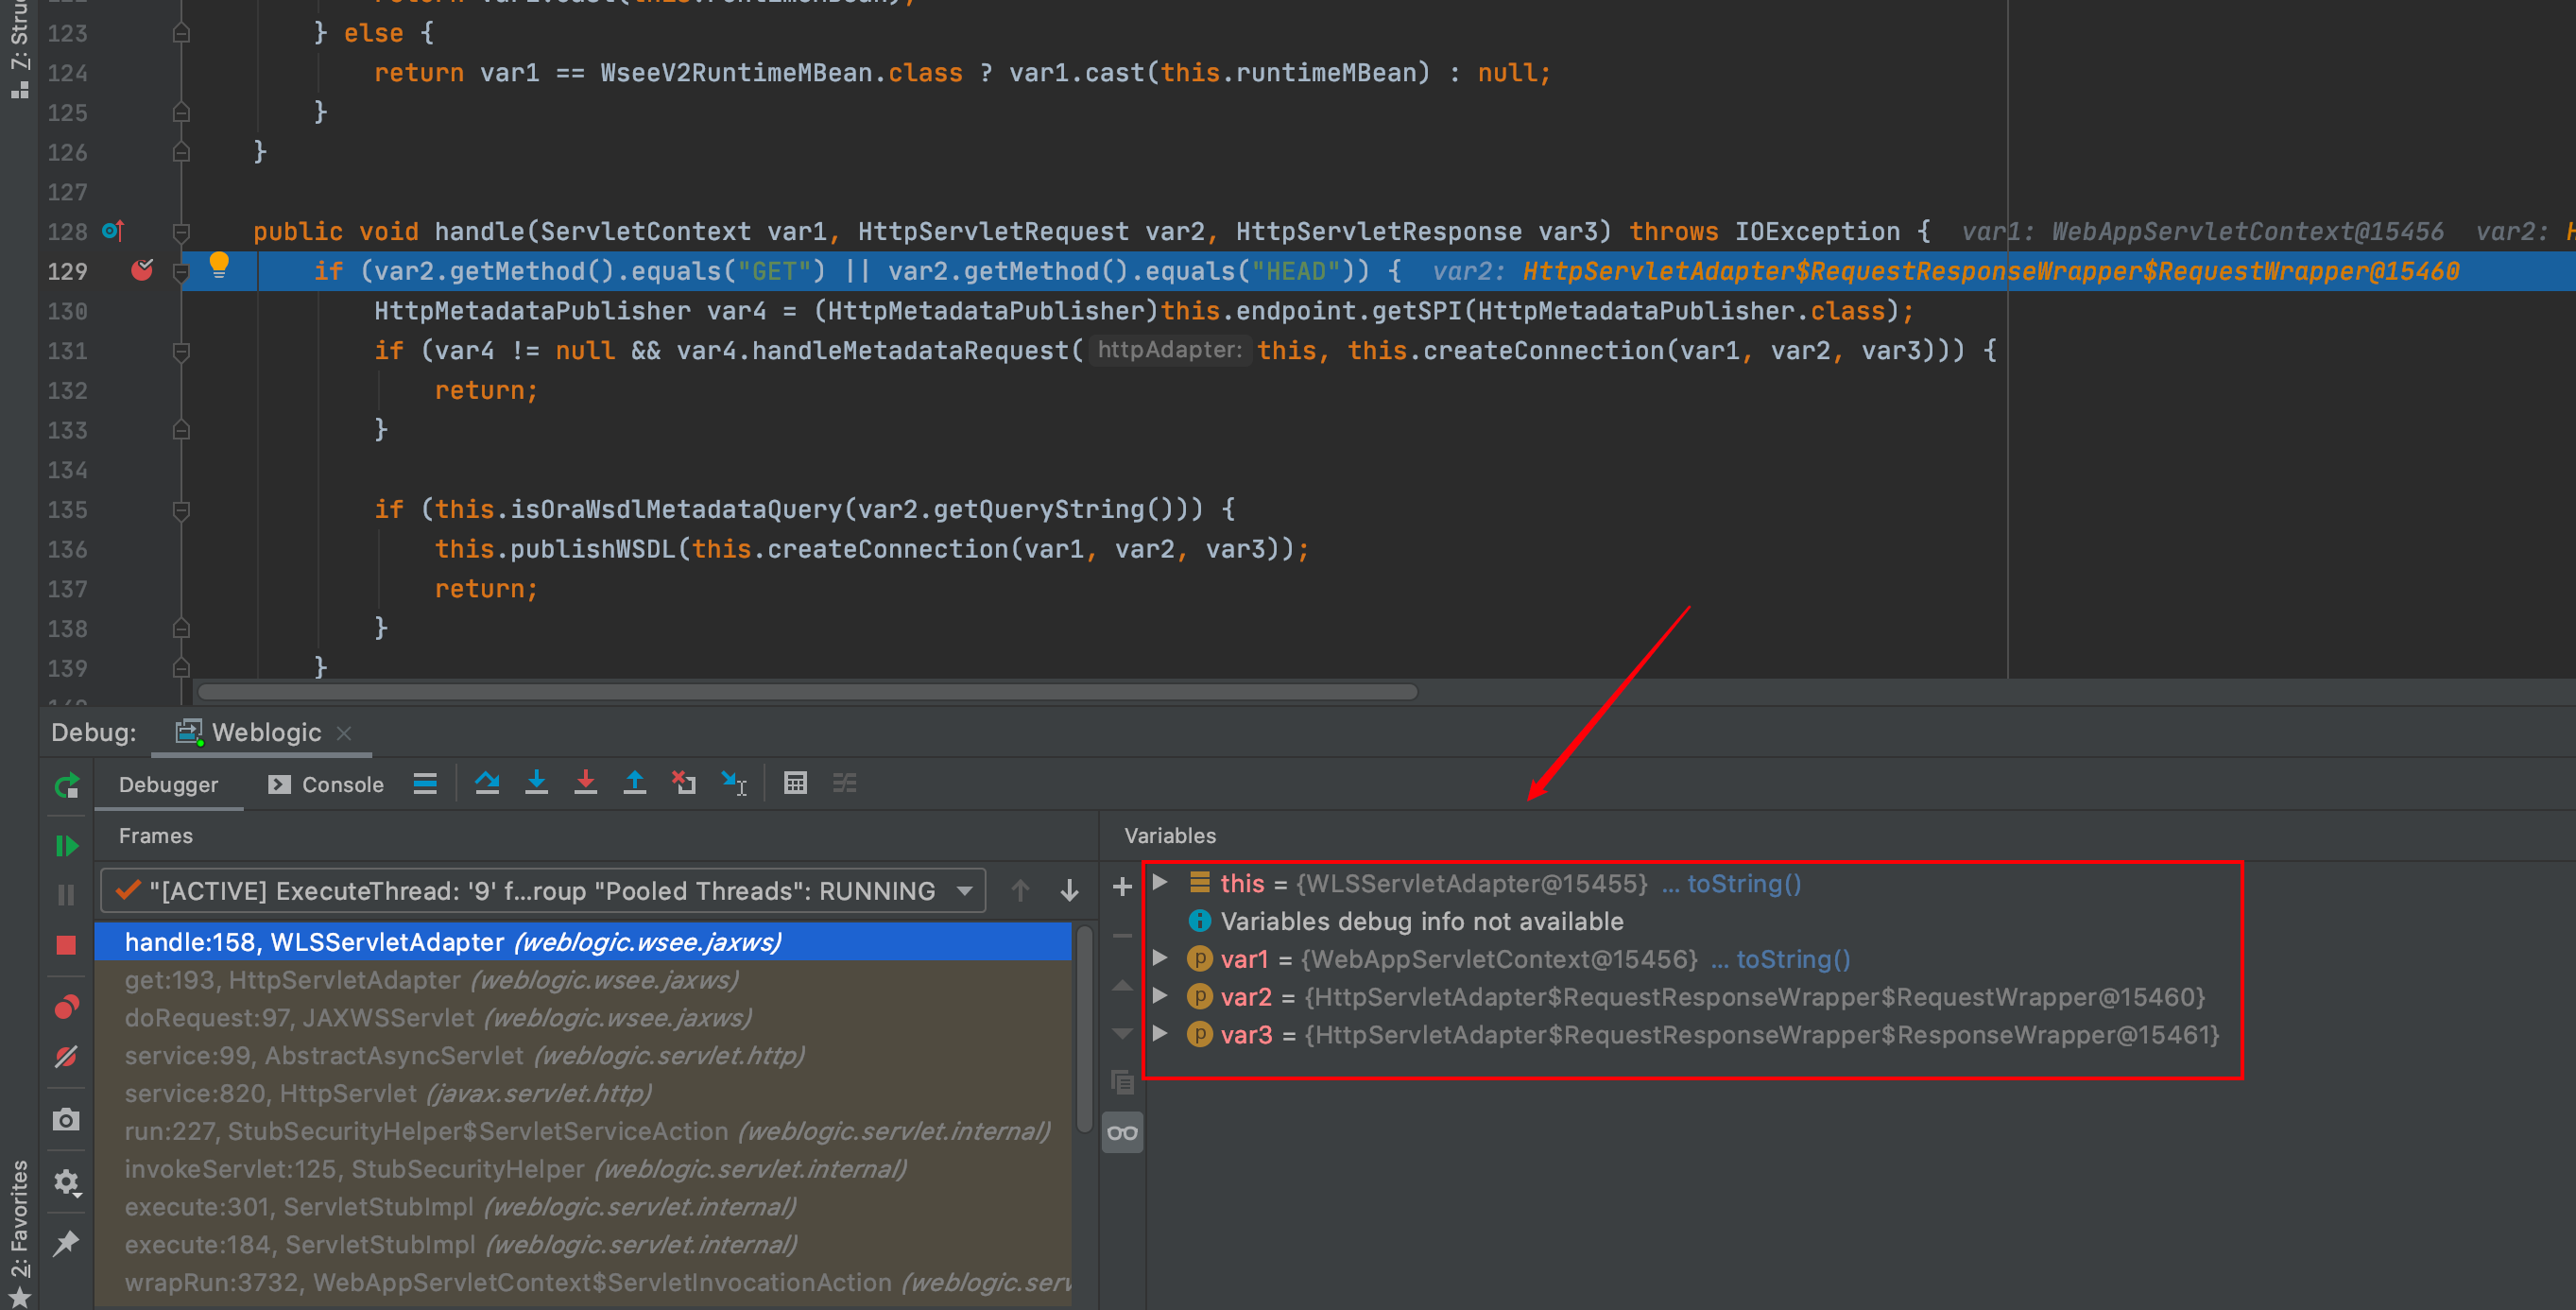Stop the debug session
The image size is (2576, 1310).
[x=66, y=945]
